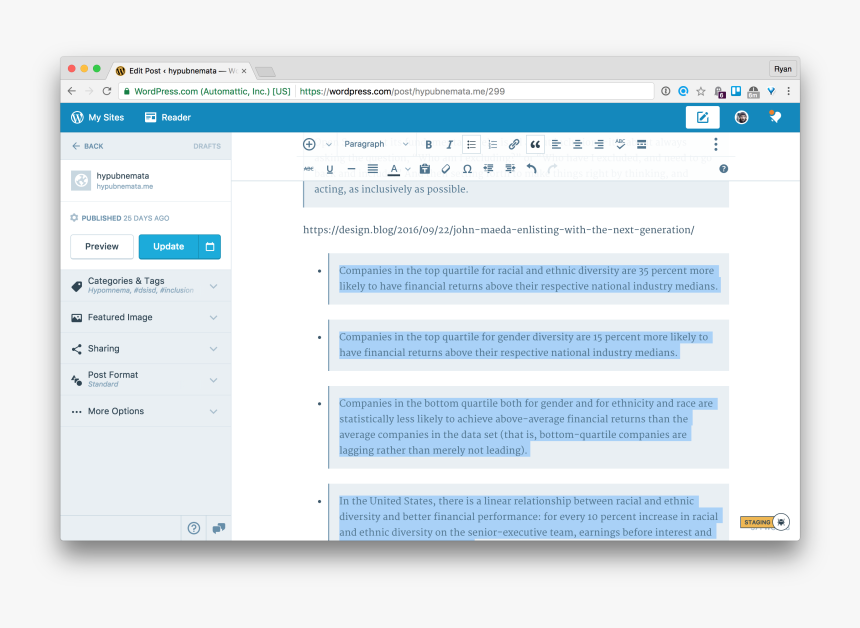Expand the insert-content dropdown arrow beside the plus
The height and width of the screenshot is (628, 860).
click(x=329, y=145)
